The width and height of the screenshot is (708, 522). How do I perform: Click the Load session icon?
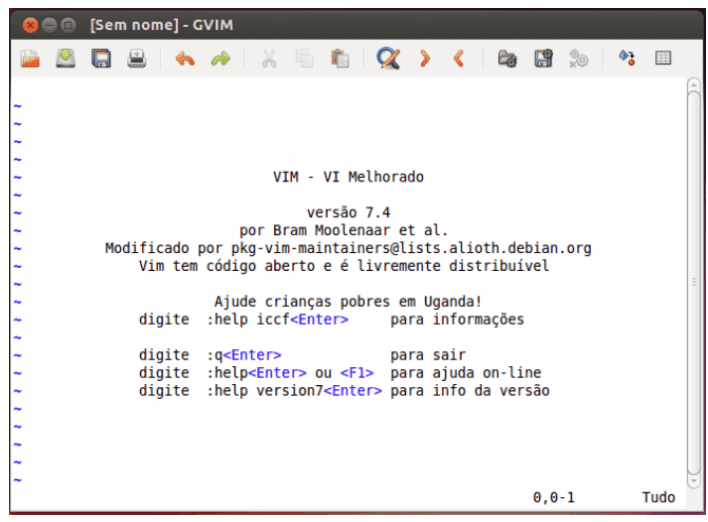[507, 59]
